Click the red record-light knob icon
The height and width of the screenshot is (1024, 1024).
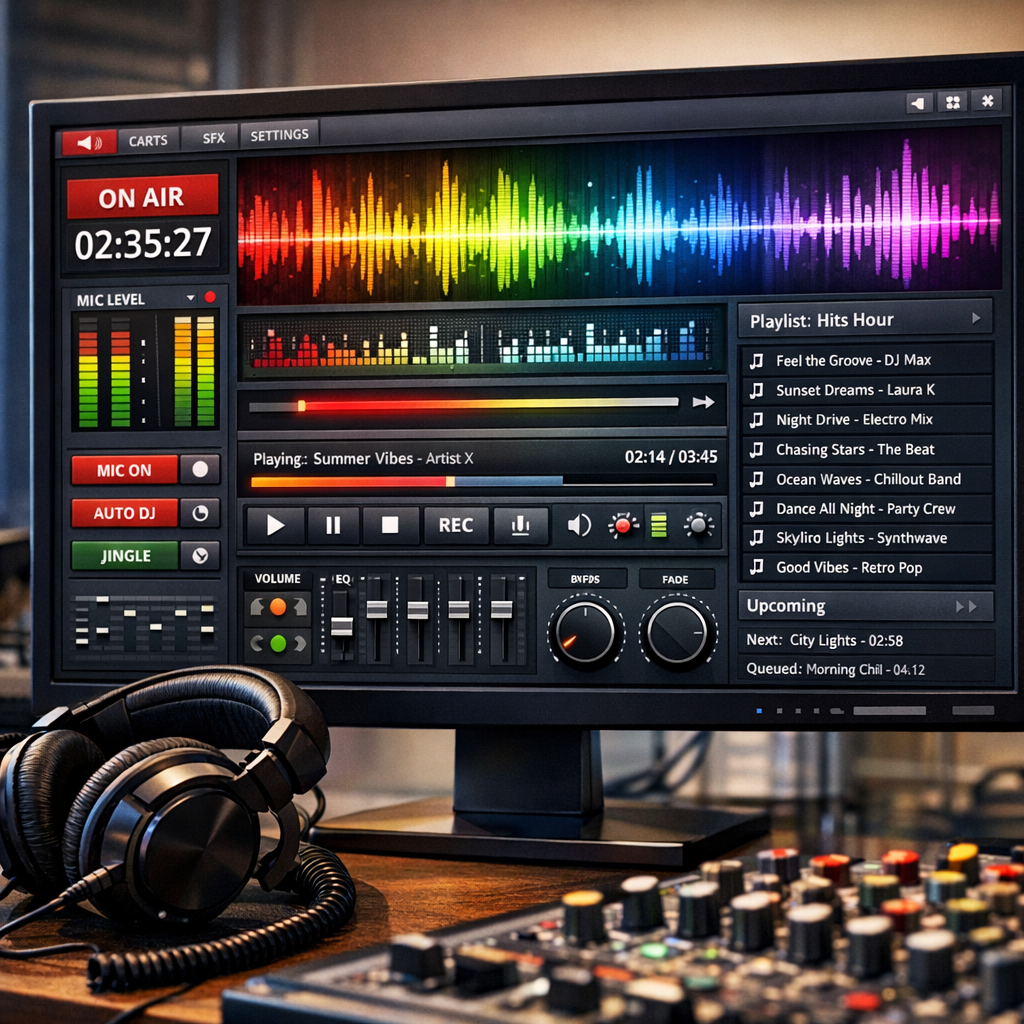pos(623,525)
